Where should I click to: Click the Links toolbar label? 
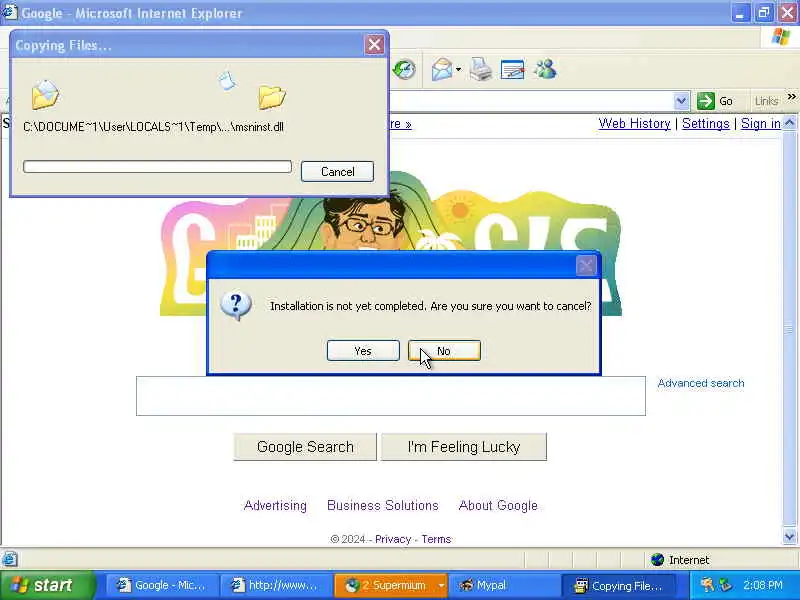[x=766, y=101]
